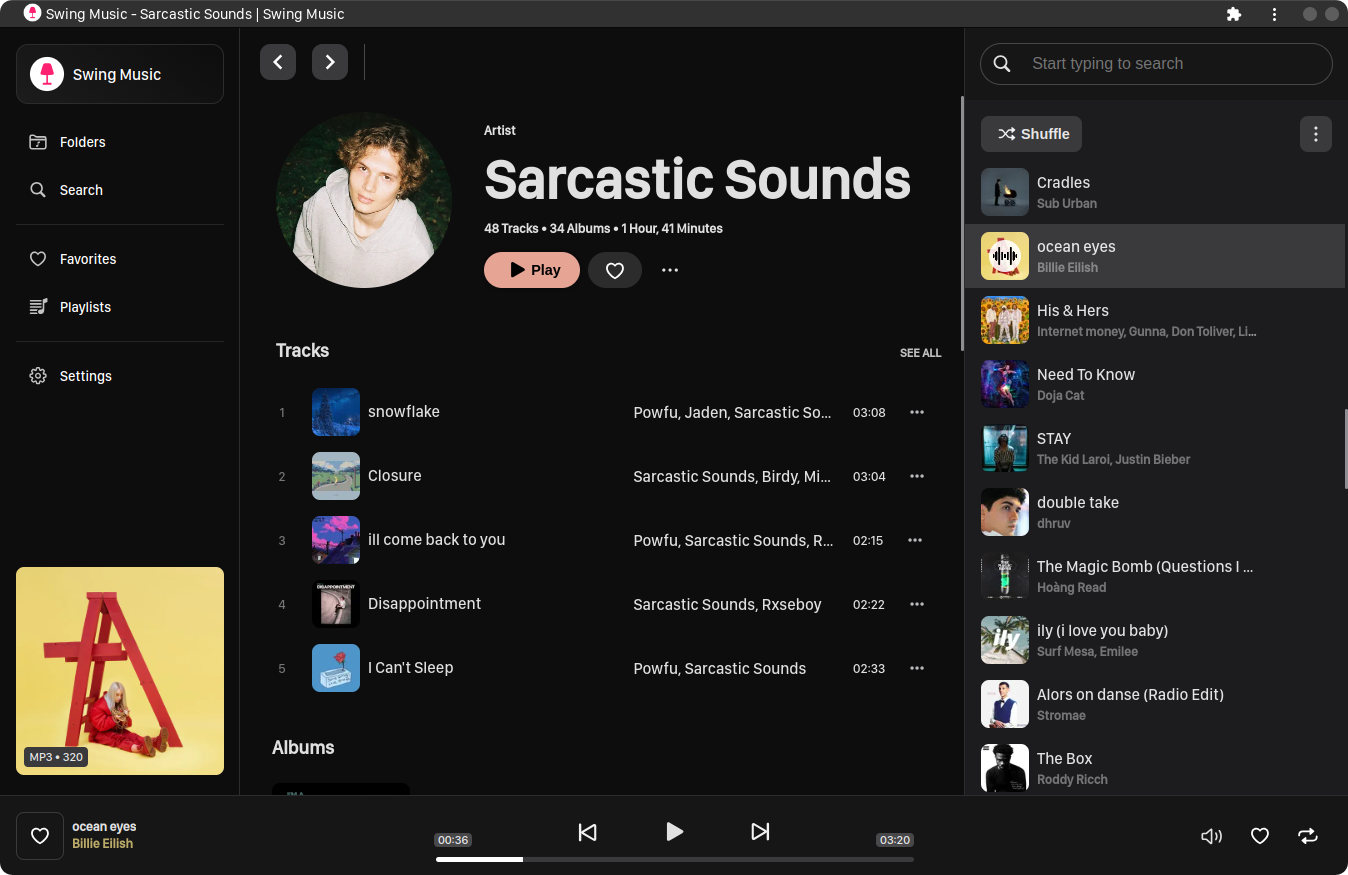
Task: Select The Magic Bomb queue track
Action: click(1155, 576)
